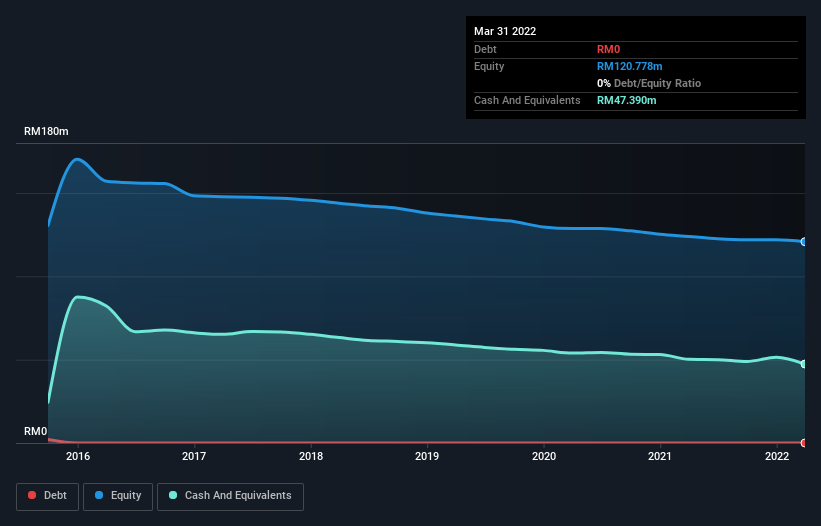Select the 2020 x-axis label

pyautogui.click(x=544, y=456)
